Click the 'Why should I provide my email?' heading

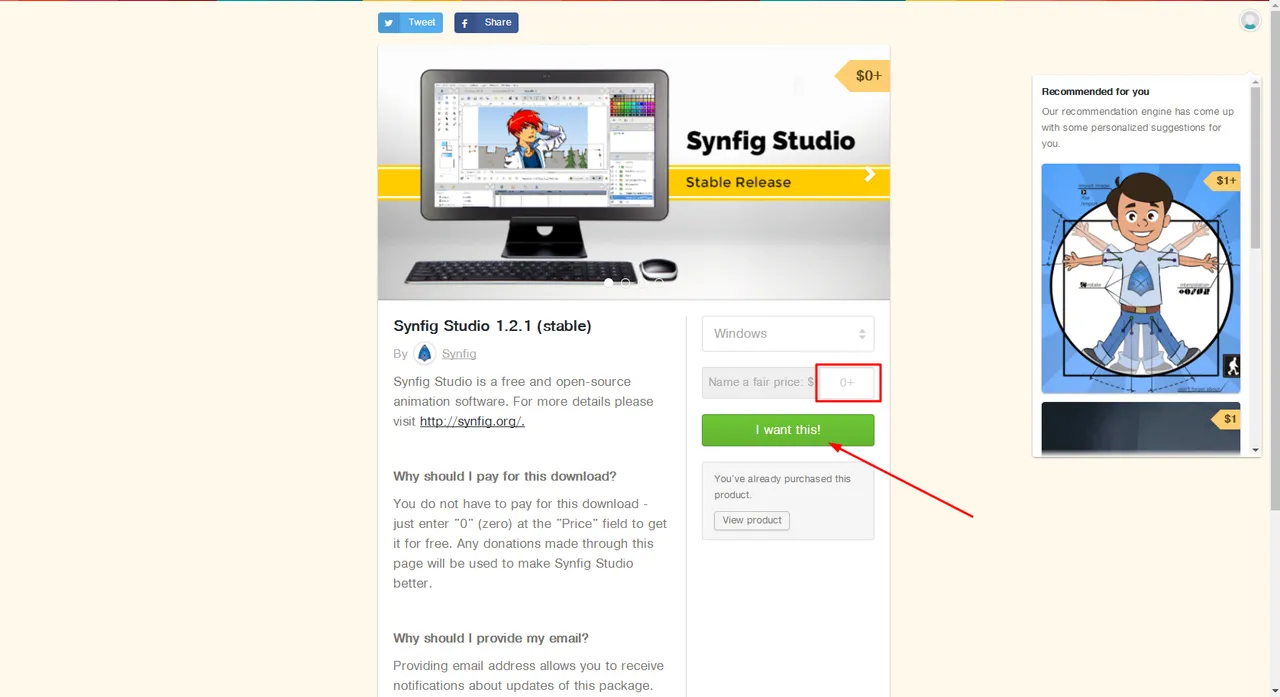click(x=491, y=638)
